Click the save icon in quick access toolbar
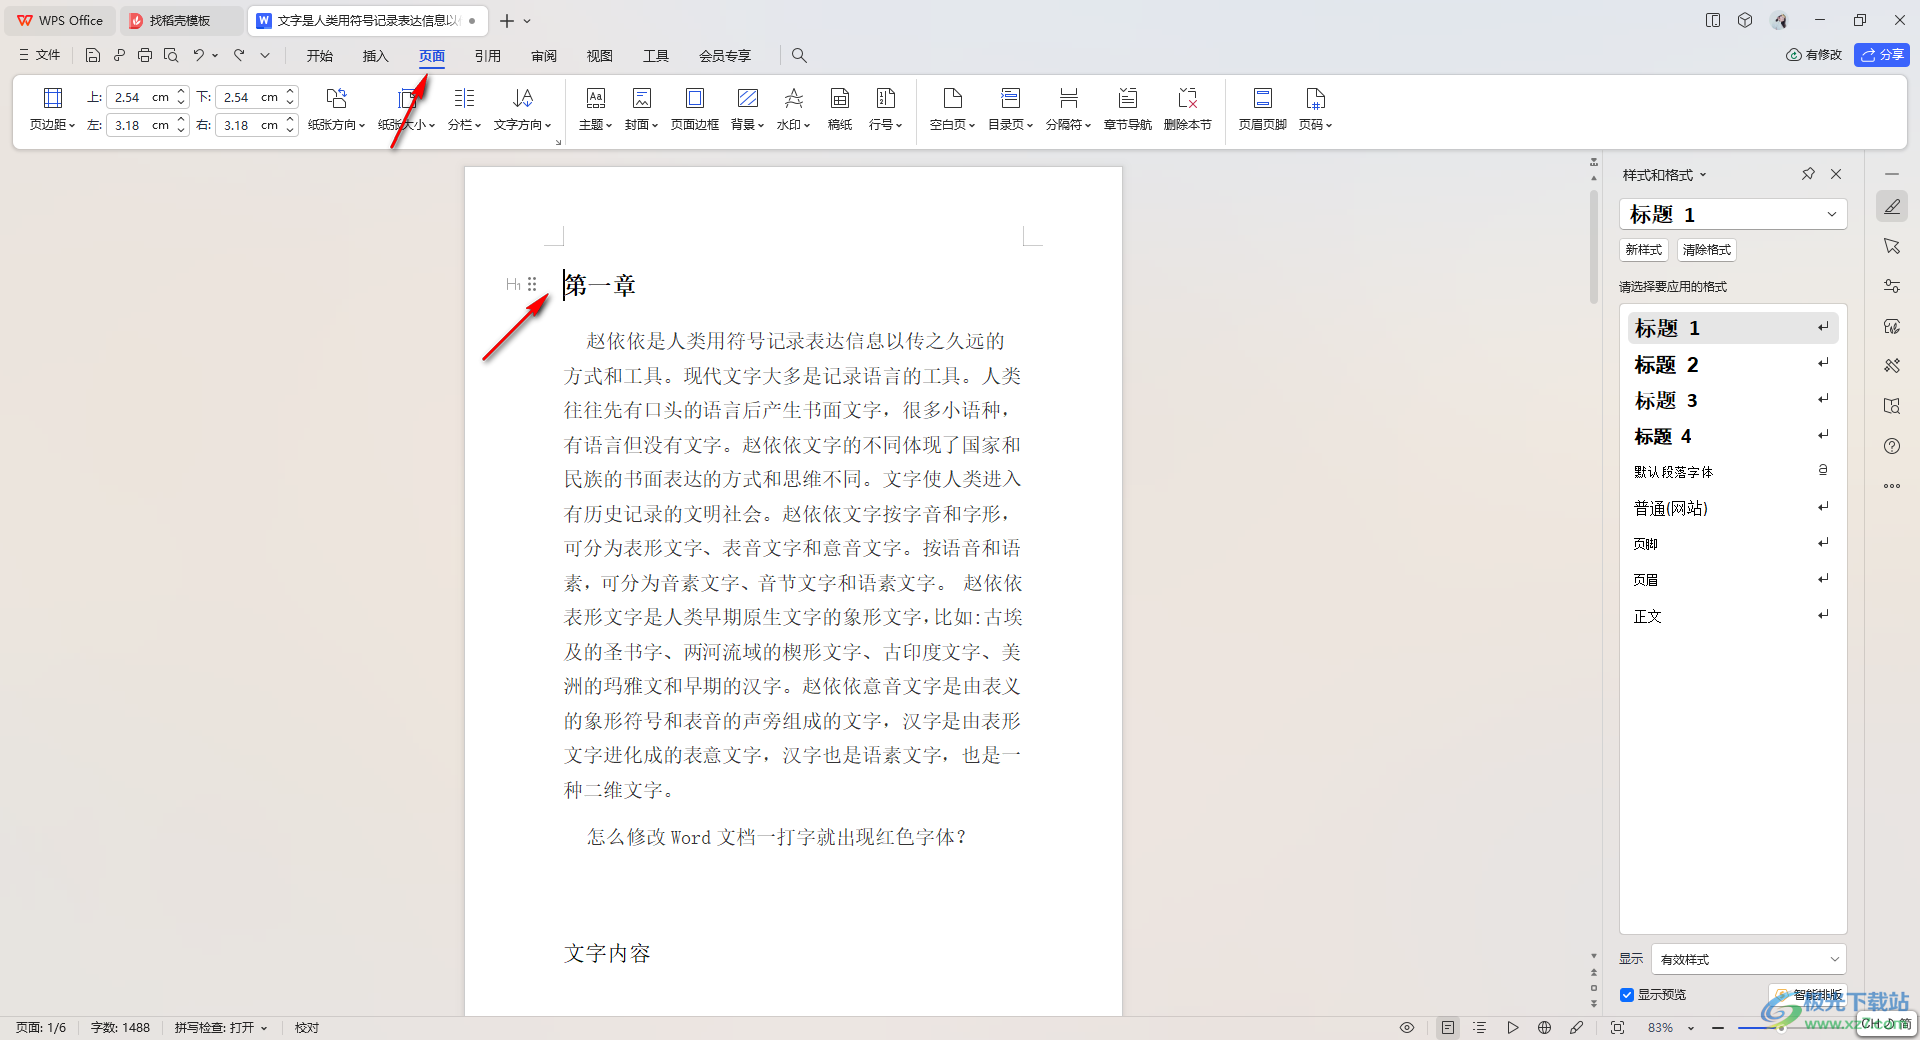The width and height of the screenshot is (1920, 1040). point(93,55)
